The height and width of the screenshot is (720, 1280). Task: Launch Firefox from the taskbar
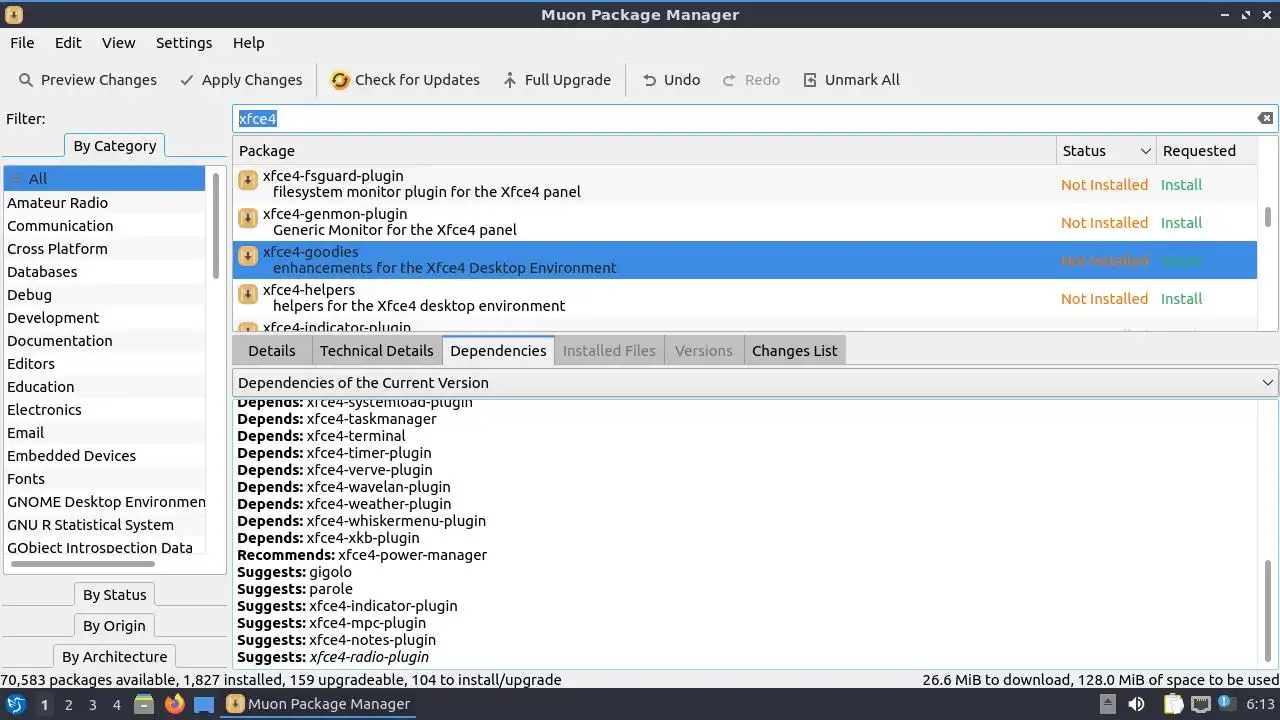click(x=174, y=704)
